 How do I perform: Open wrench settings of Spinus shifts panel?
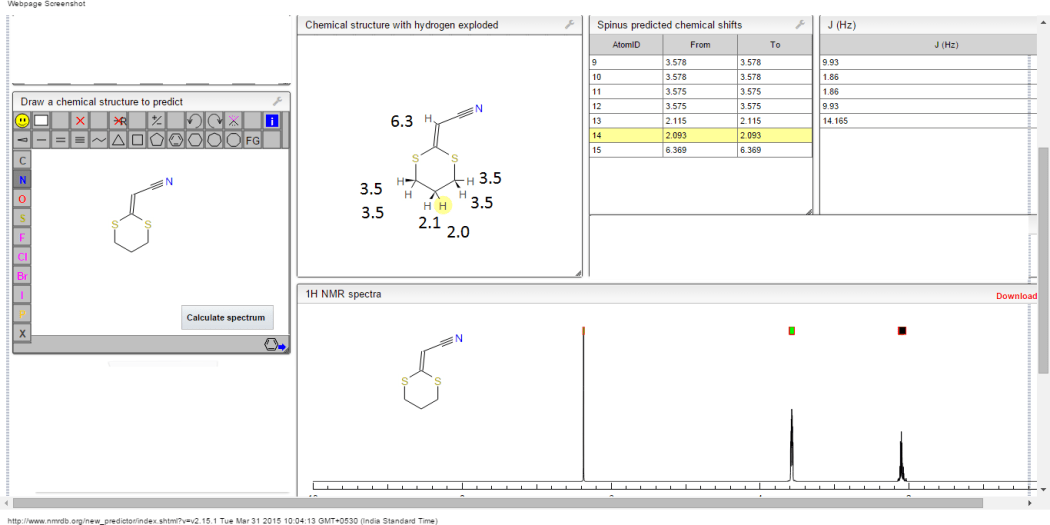click(x=800, y=24)
